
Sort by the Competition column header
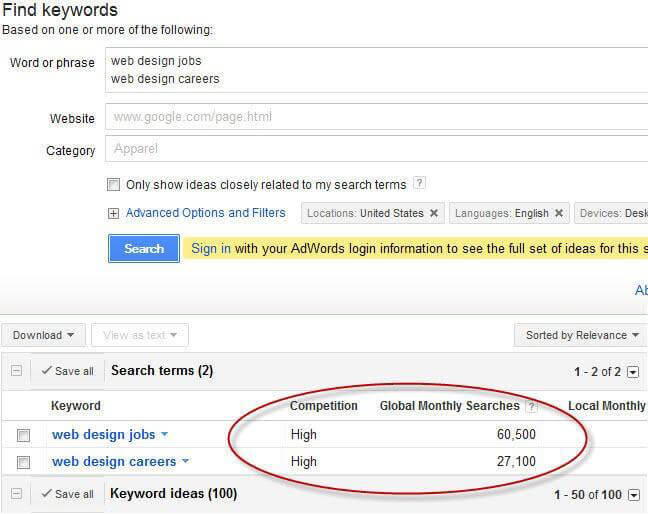323,406
